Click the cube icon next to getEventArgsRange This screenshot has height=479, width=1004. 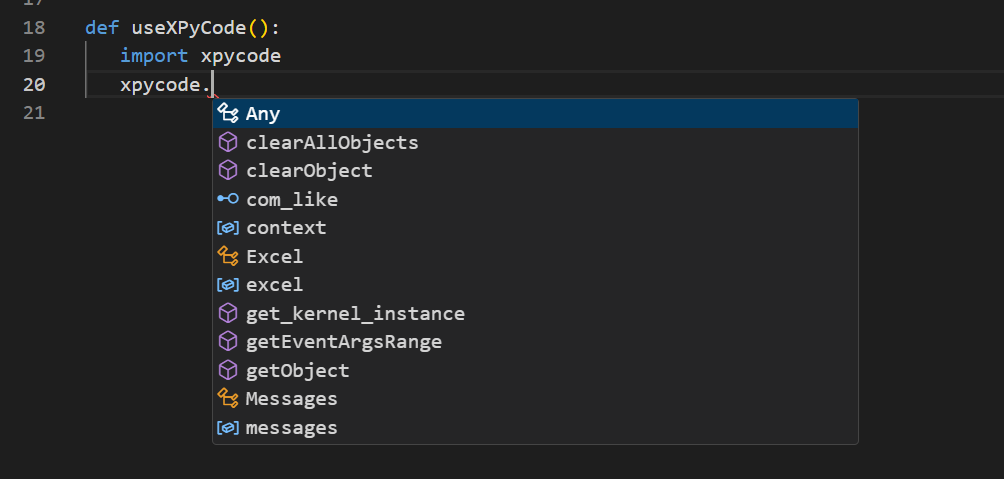click(228, 342)
